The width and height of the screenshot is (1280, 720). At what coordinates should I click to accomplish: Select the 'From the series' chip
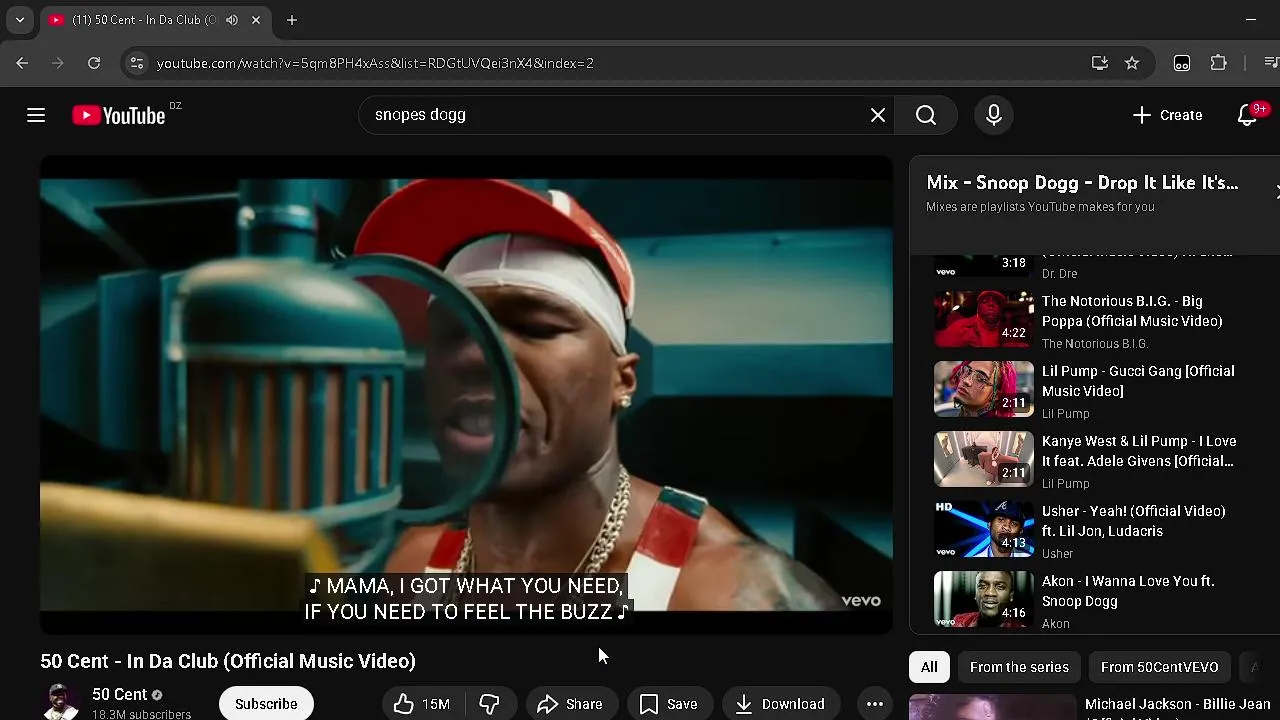(x=1019, y=667)
